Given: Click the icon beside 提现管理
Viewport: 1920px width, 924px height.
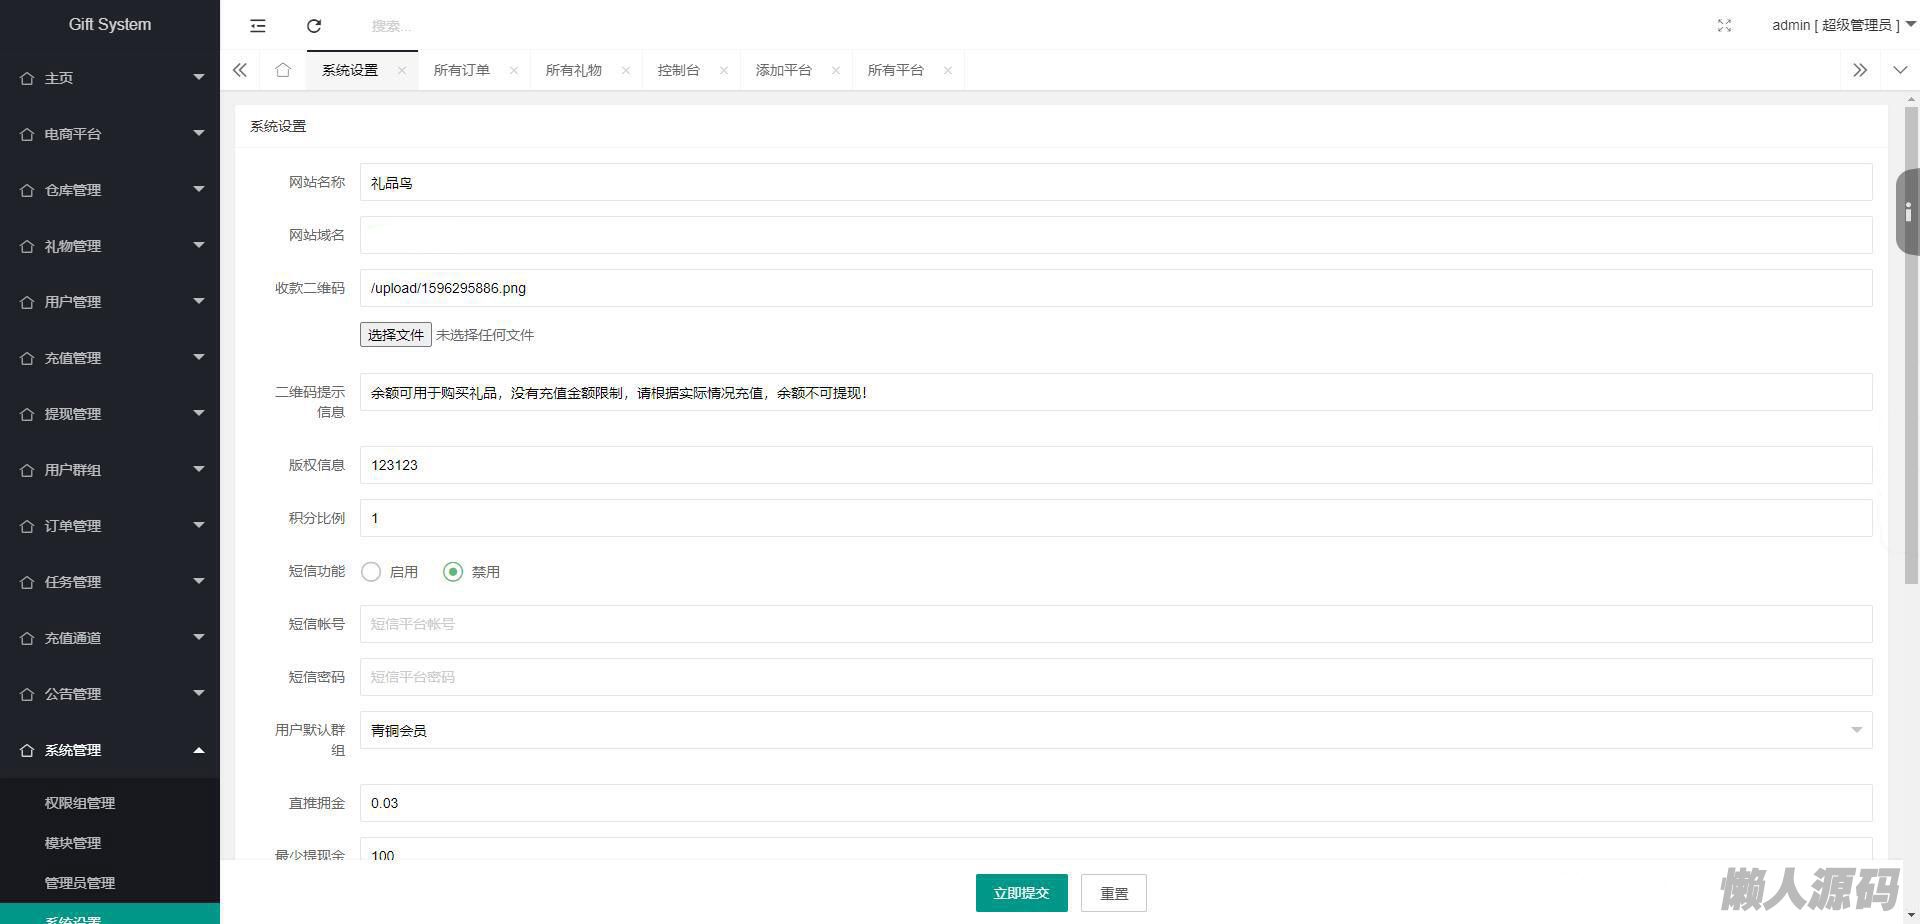Looking at the screenshot, I should tap(27, 414).
